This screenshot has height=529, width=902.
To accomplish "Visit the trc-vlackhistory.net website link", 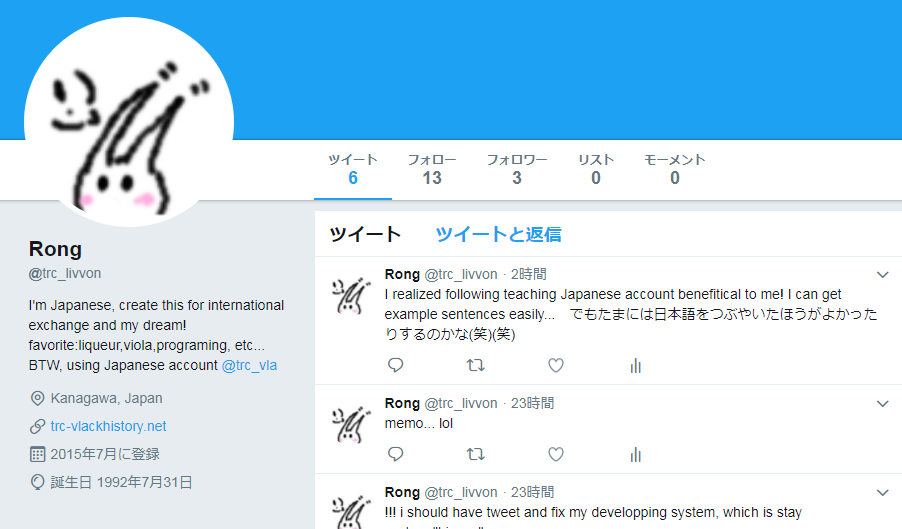I will [x=108, y=426].
